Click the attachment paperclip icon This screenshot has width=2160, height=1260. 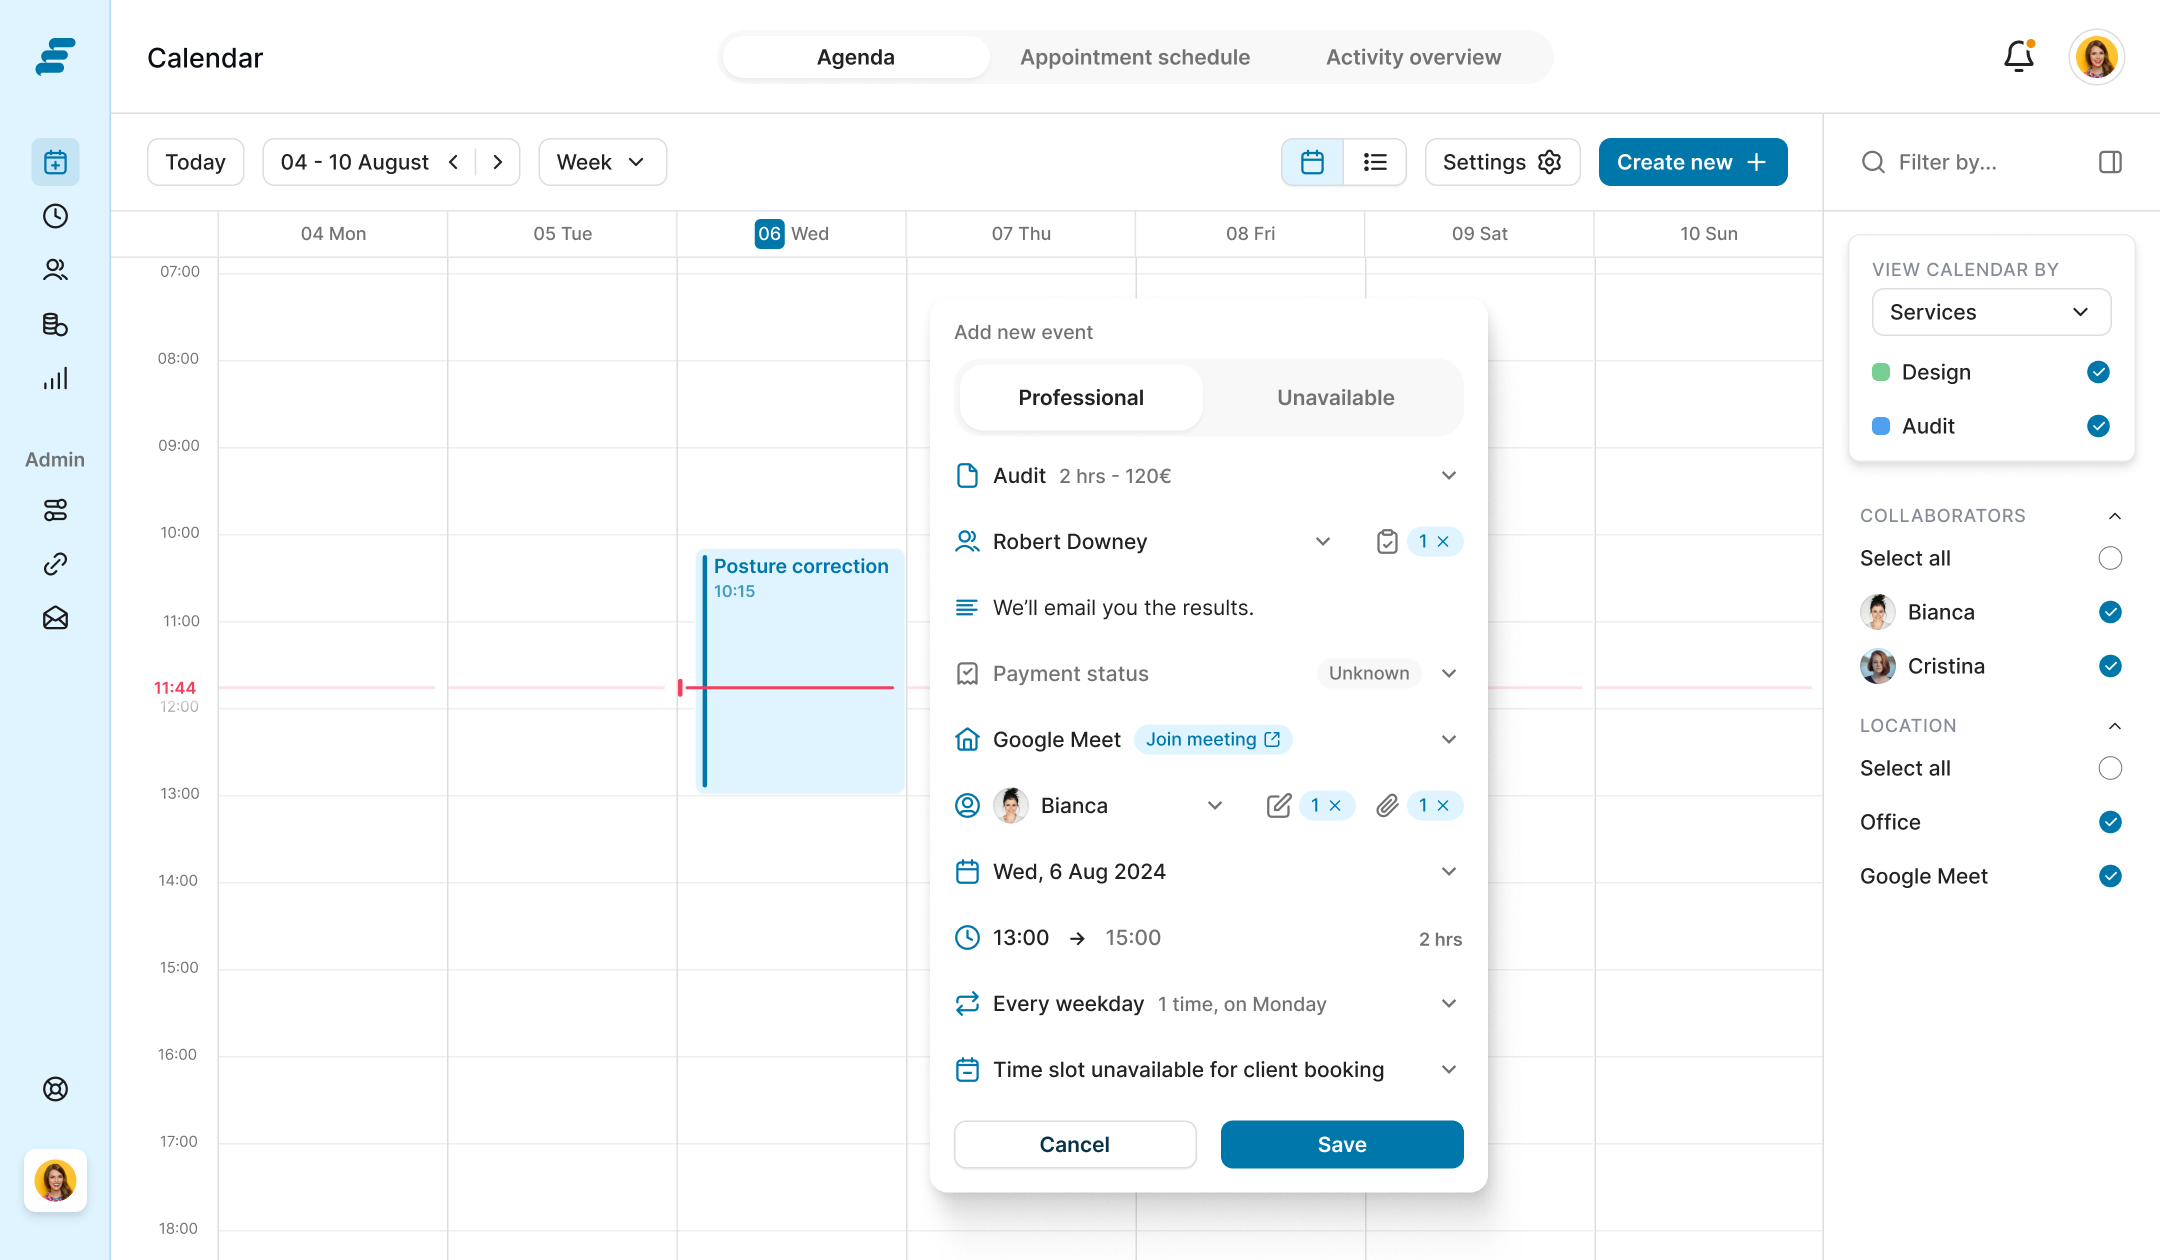(x=1386, y=806)
